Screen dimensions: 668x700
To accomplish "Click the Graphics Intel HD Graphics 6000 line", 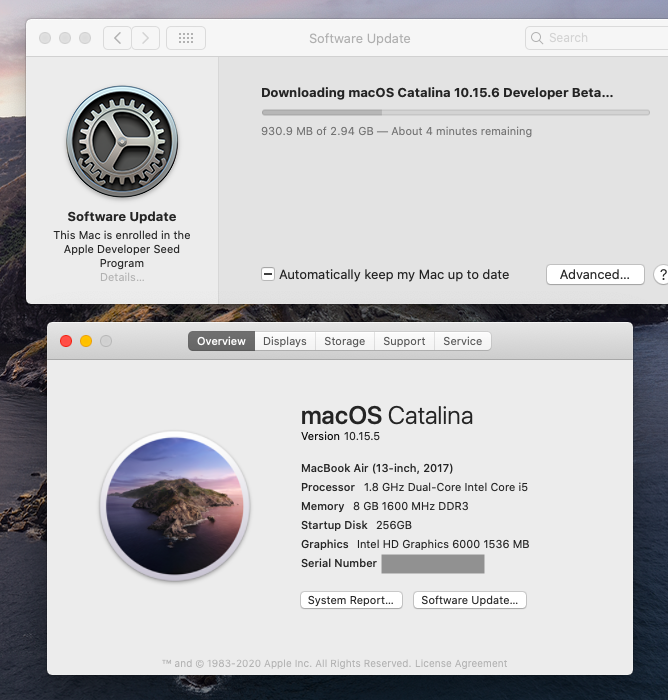I will (415, 544).
